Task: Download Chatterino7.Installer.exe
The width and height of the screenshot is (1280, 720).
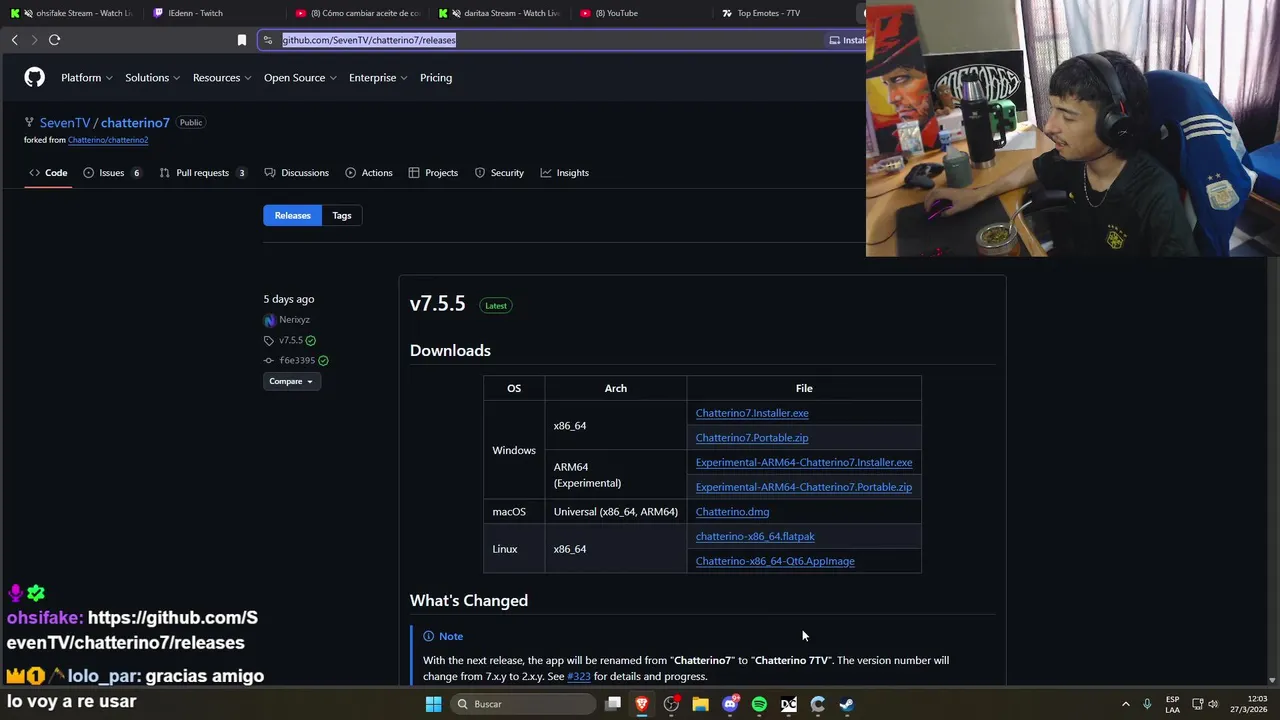Action: tap(752, 413)
